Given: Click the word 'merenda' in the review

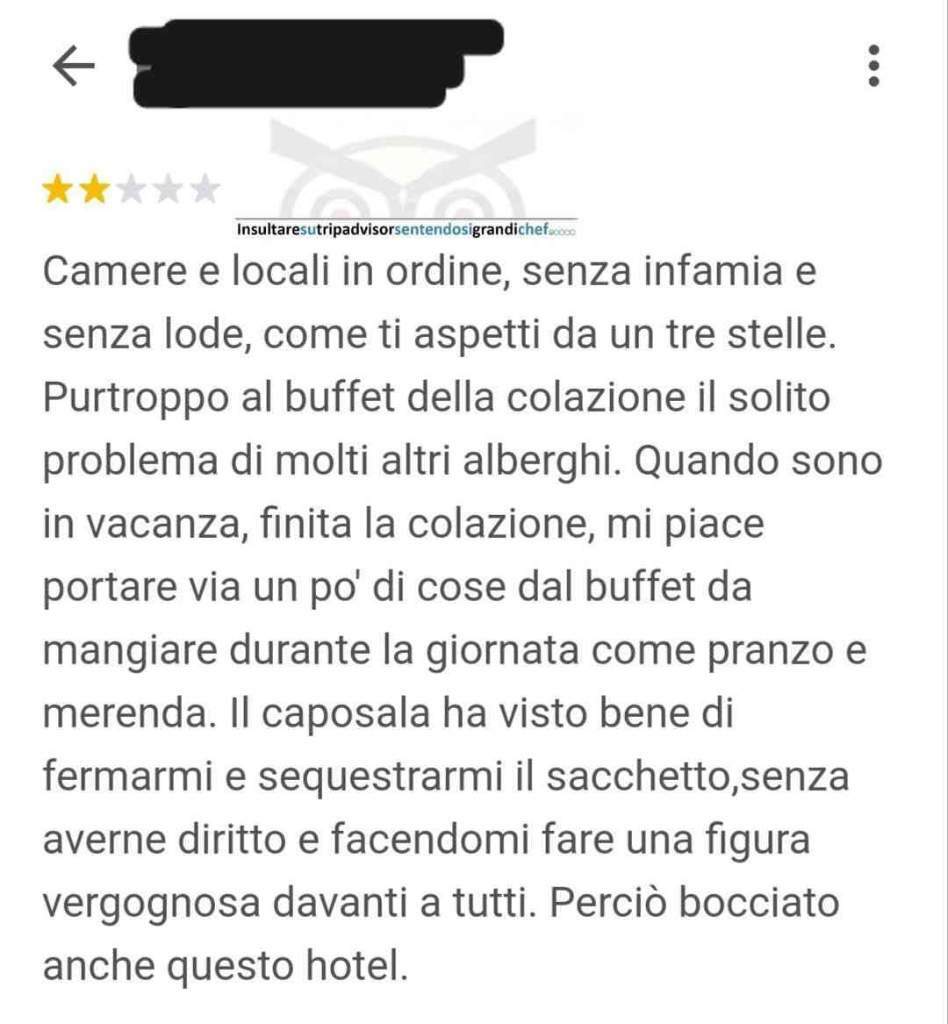Looking at the screenshot, I should coord(129,713).
